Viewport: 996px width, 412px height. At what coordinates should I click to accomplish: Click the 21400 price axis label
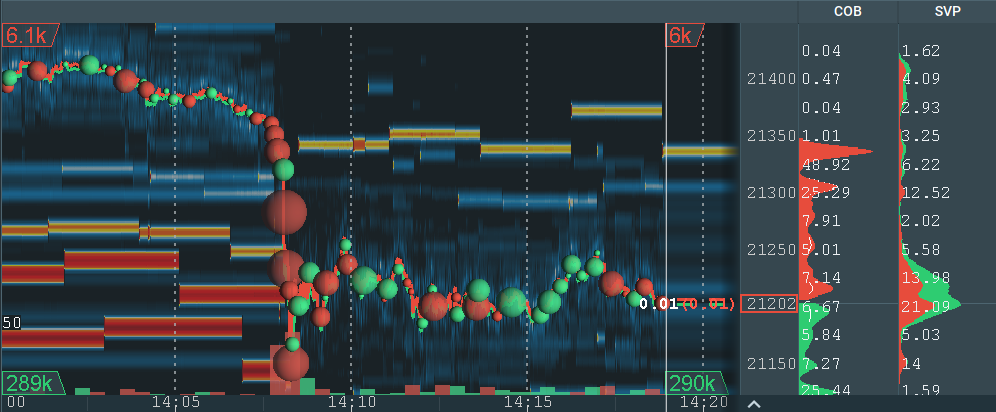tap(772, 79)
